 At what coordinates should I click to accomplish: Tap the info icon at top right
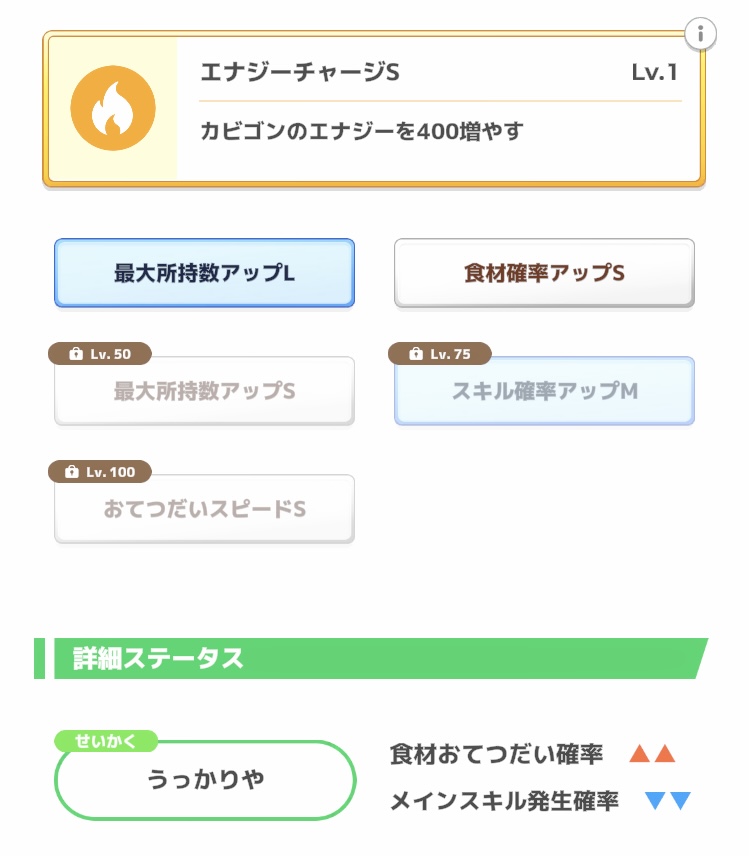click(700, 34)
